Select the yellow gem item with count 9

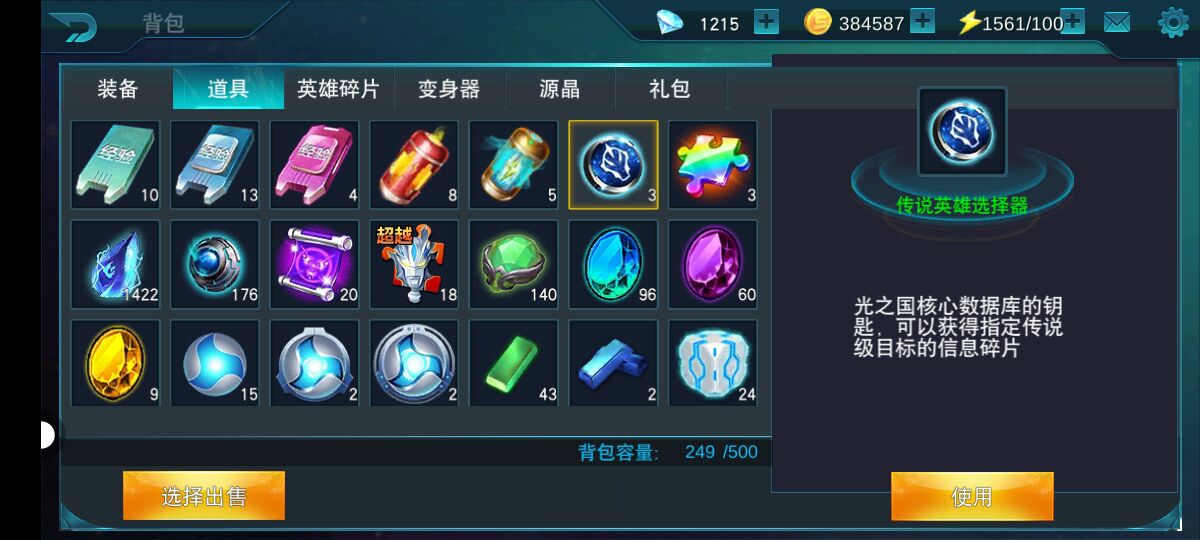pos(115,363)
